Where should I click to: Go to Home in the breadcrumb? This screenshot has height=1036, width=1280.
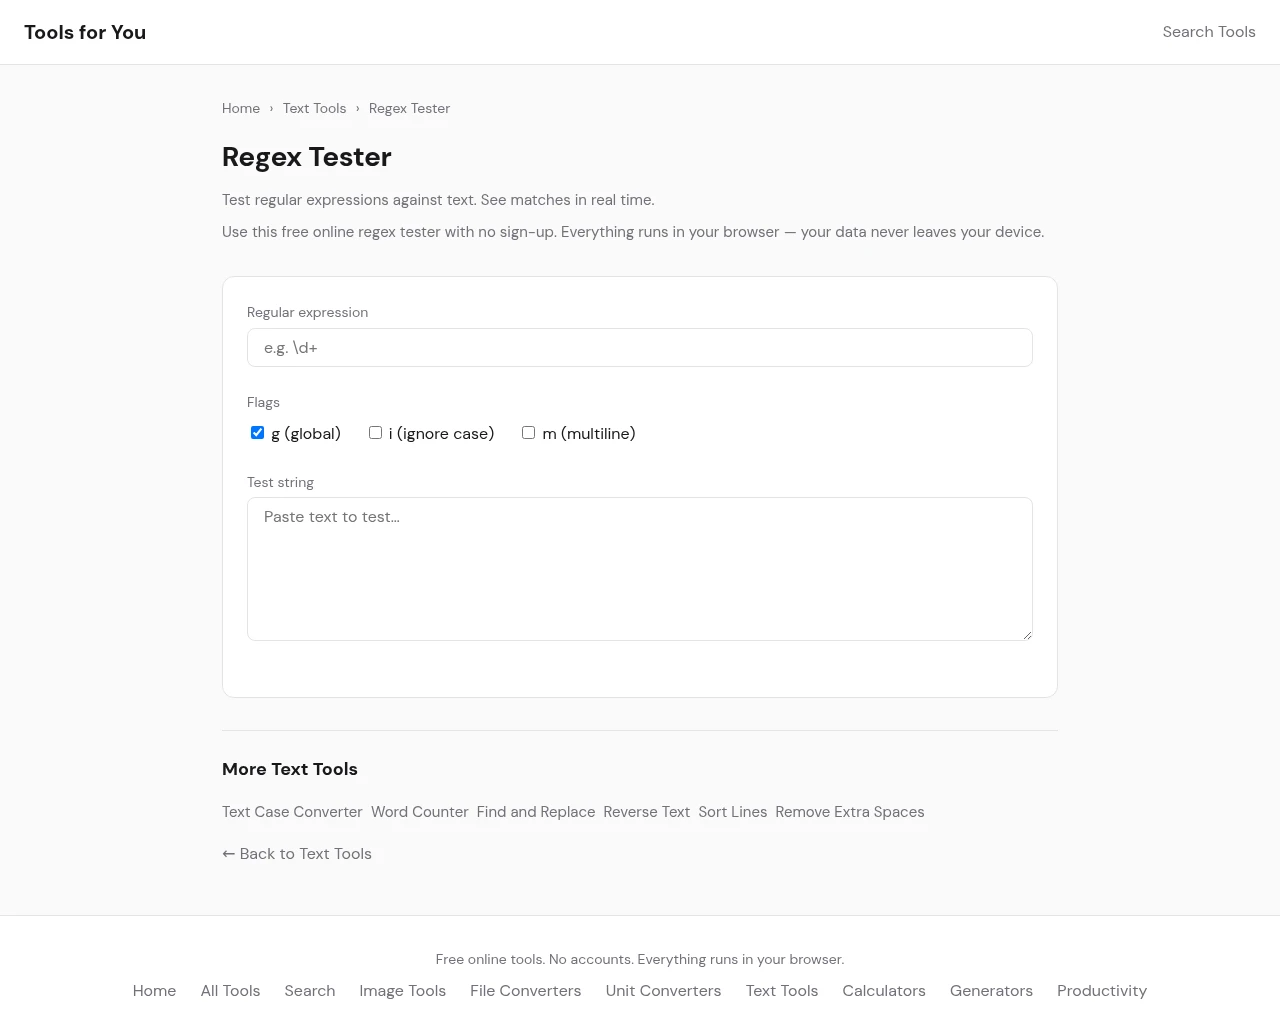pyautogui.click(x=241, y=108)
